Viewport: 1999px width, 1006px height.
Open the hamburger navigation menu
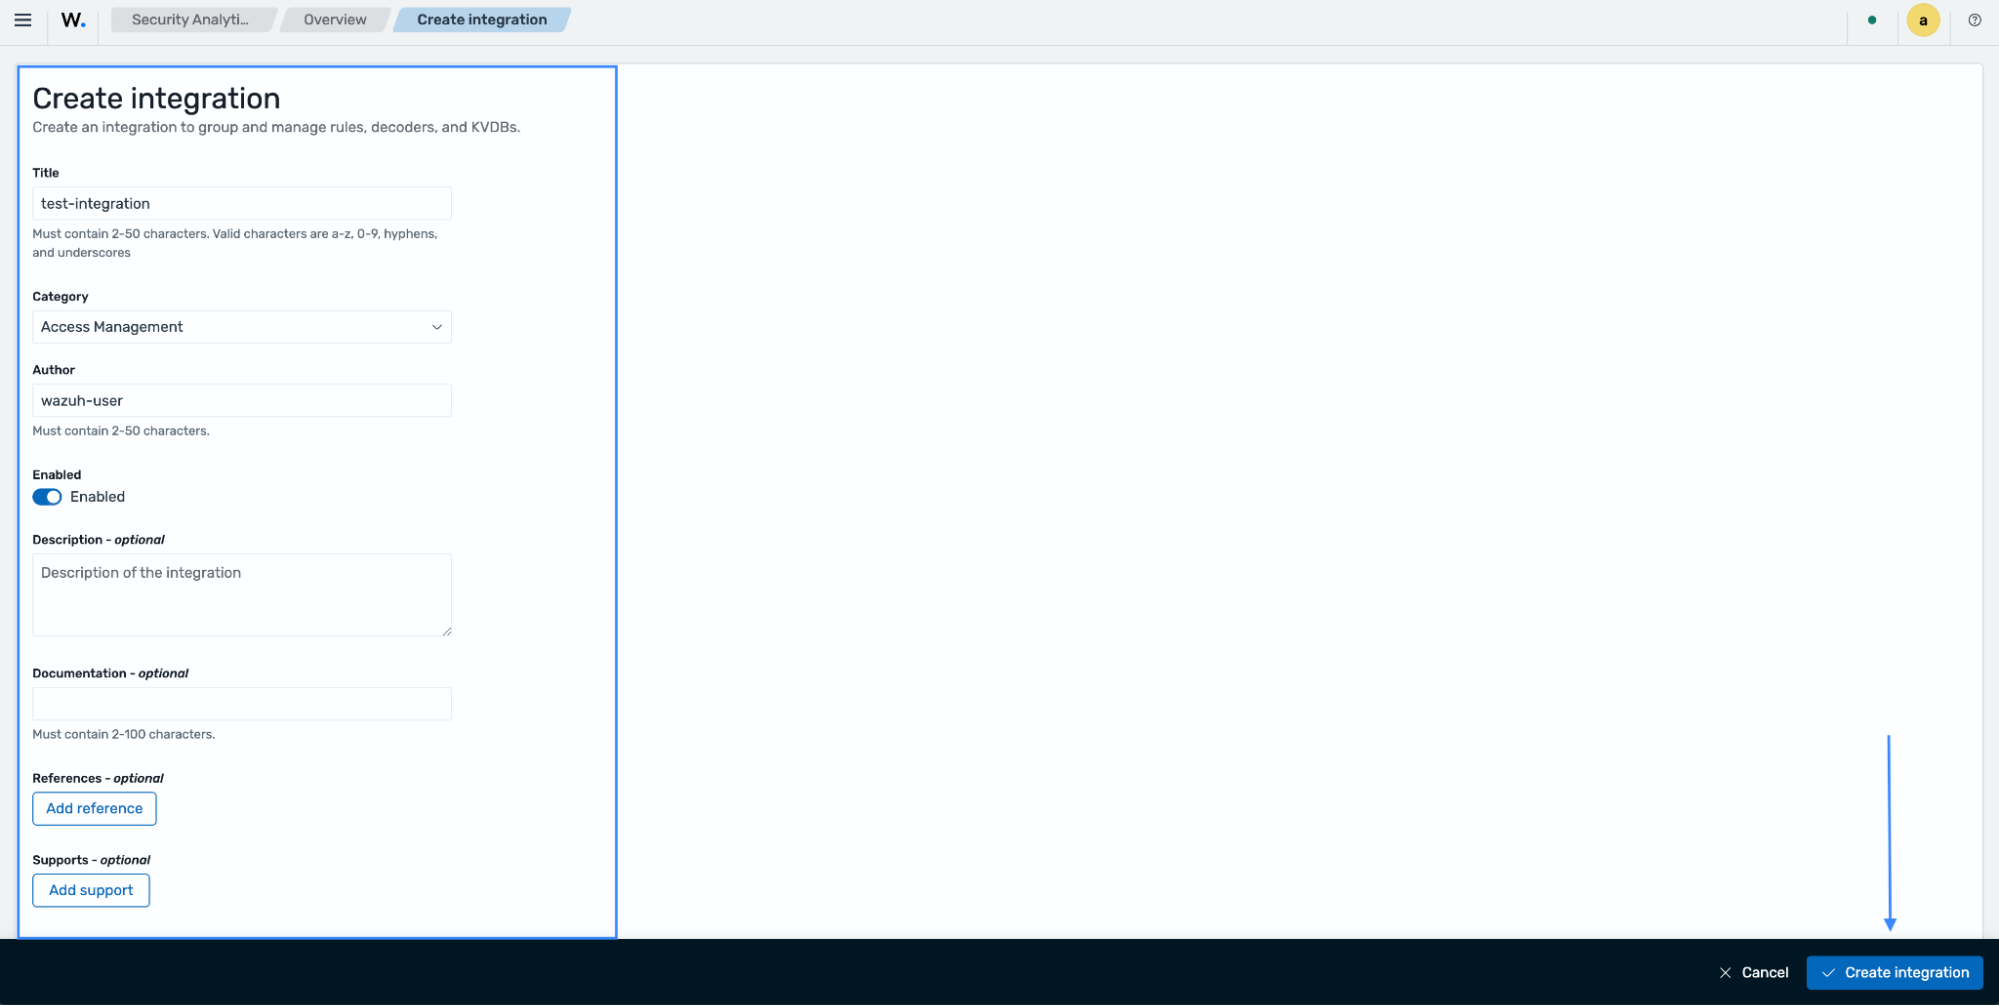tap(23, 20)
